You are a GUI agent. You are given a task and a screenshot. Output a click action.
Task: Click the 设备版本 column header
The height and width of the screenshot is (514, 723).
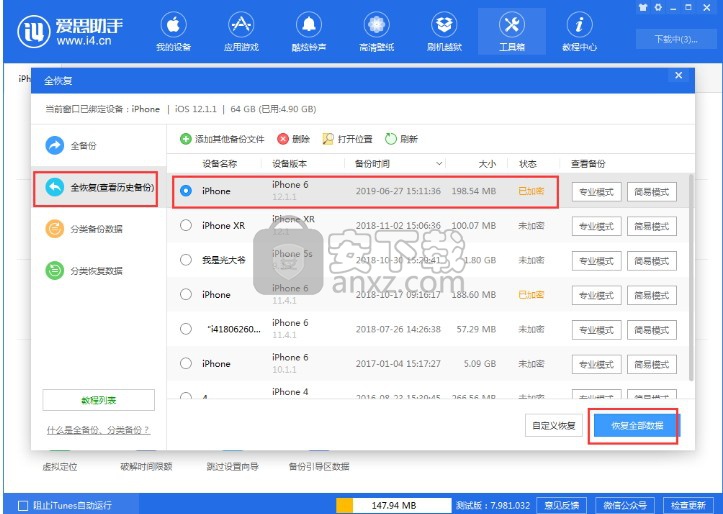289,164
